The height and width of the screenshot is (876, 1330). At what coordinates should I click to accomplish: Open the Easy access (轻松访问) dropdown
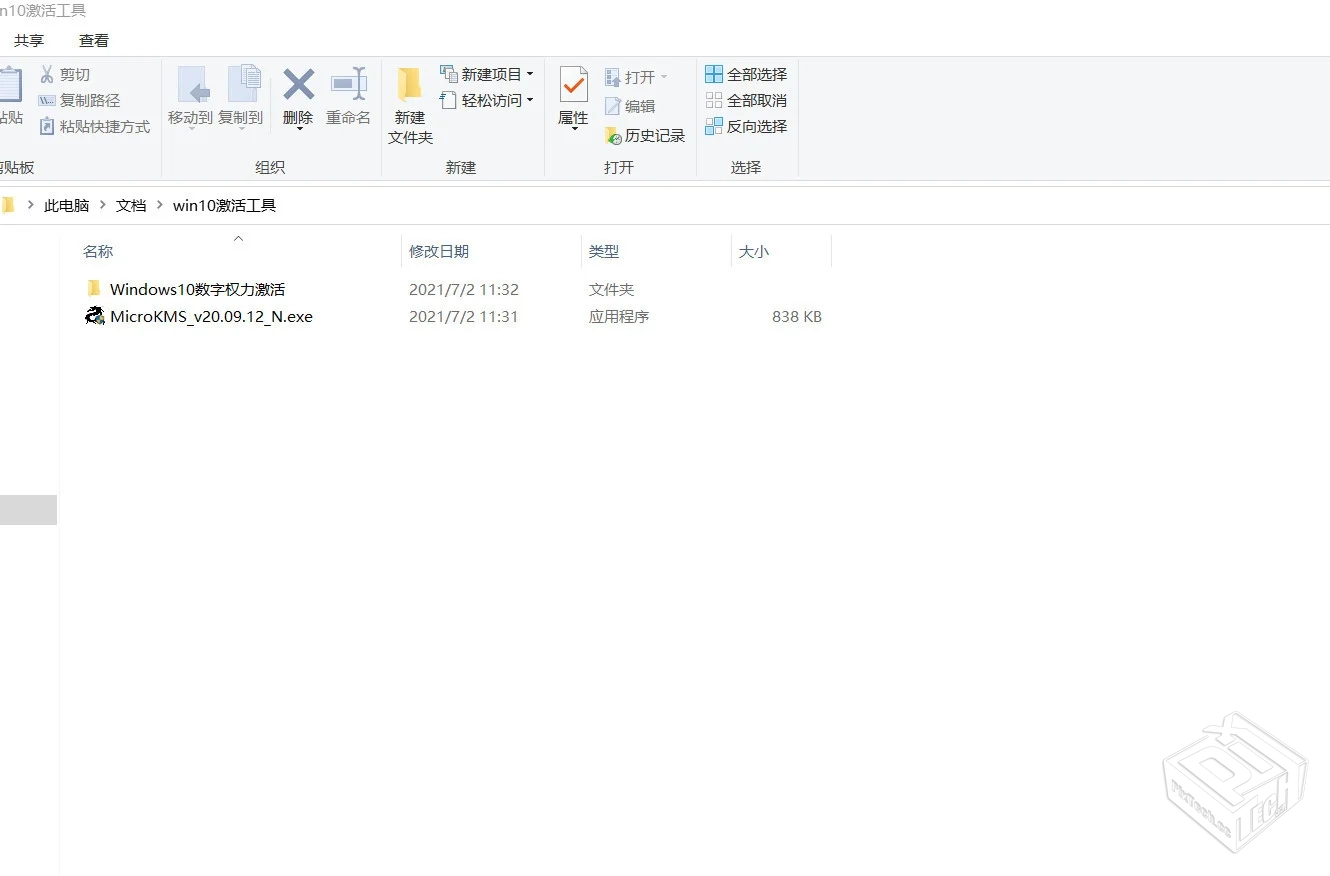coord(531,100)
